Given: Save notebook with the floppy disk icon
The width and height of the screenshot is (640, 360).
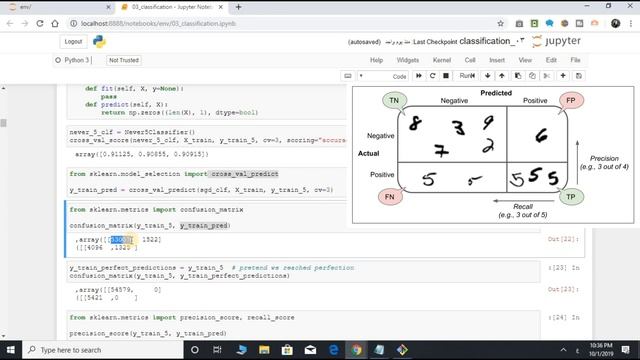Looking at the screenshot, I should (x=579, y=76).
